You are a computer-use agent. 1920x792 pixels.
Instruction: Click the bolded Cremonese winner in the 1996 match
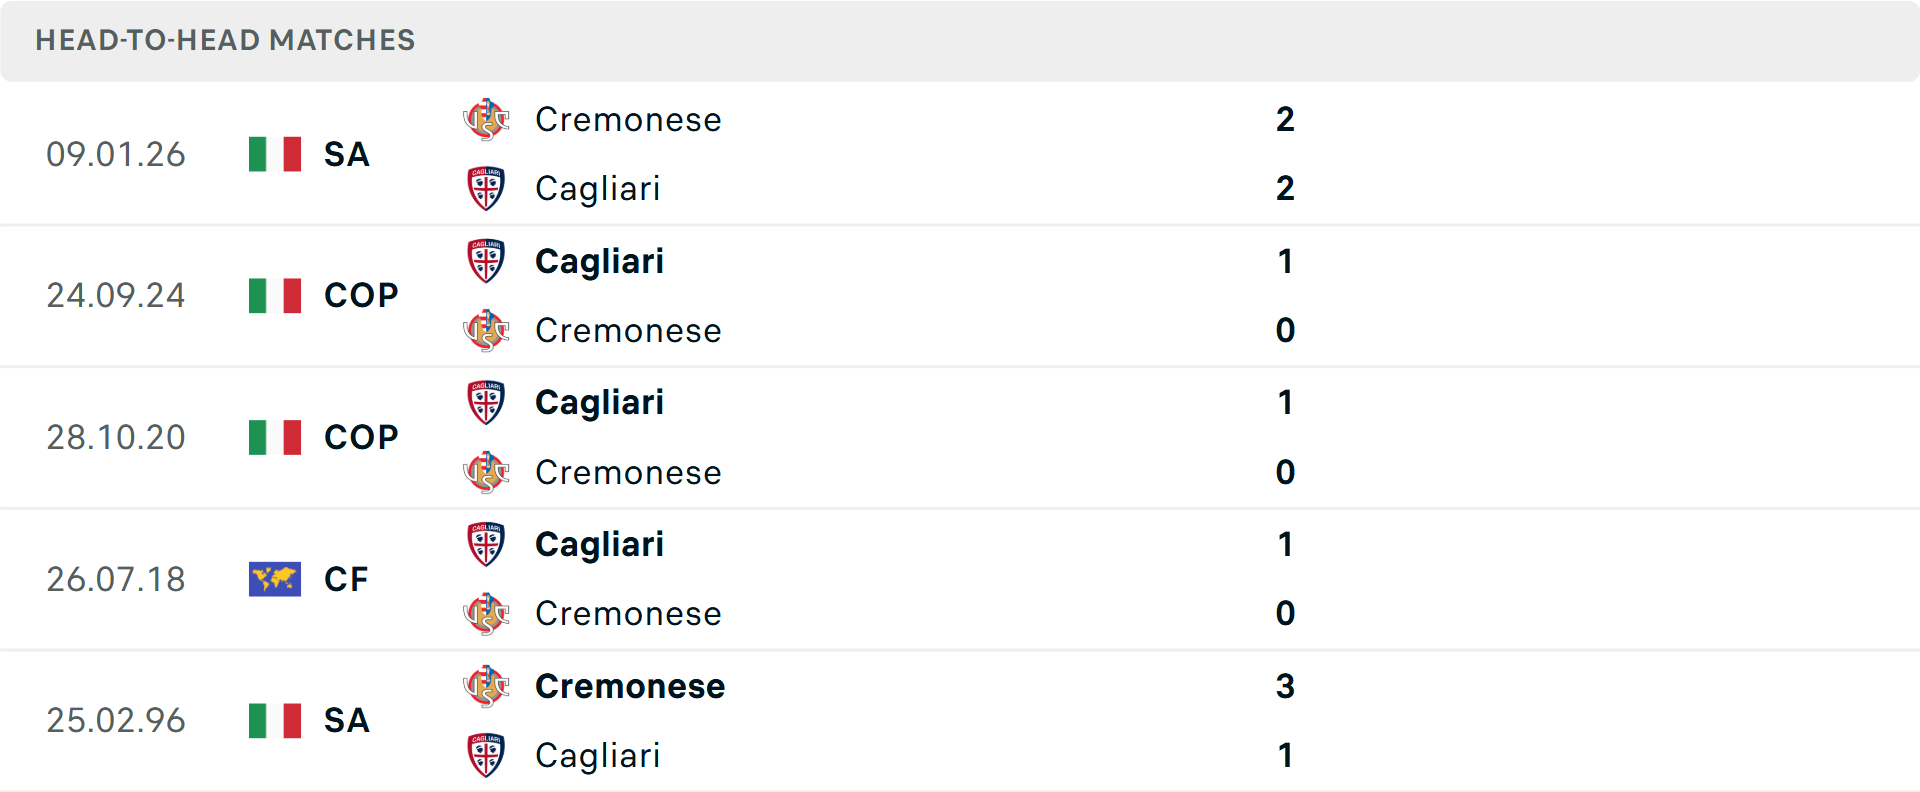[x=630, y=686]
